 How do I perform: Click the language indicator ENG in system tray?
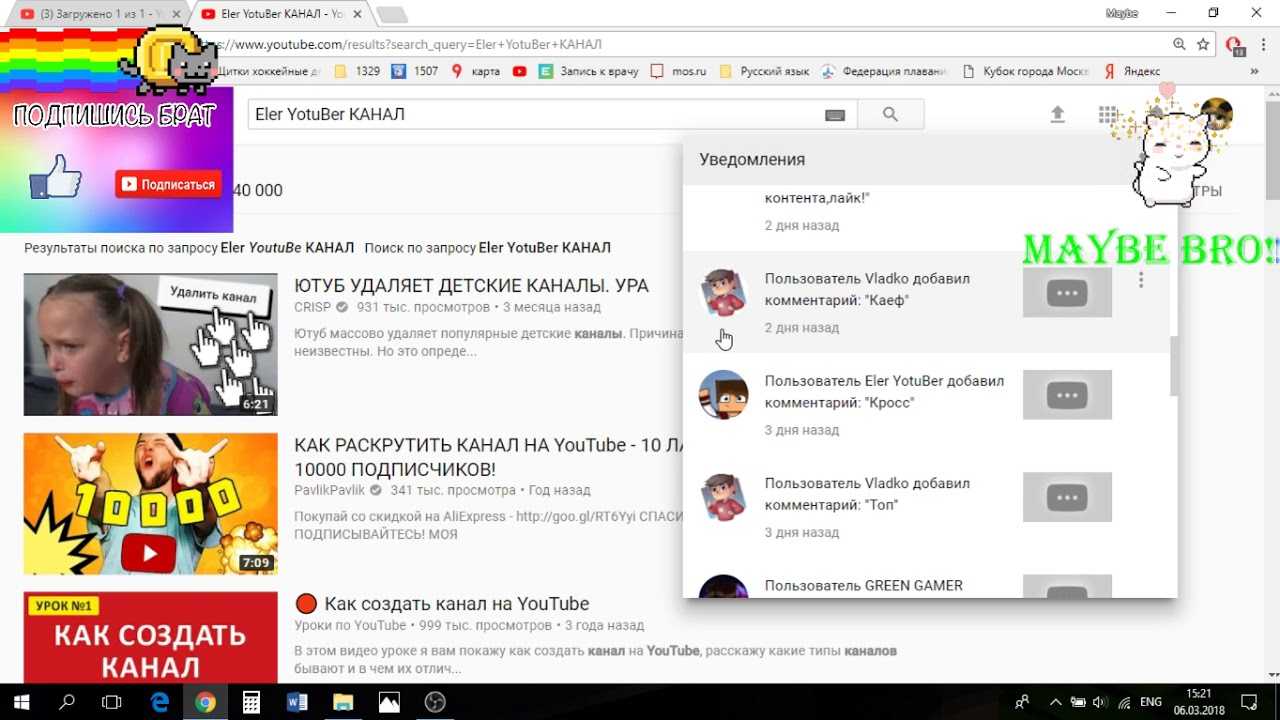tap(1149, 701)
